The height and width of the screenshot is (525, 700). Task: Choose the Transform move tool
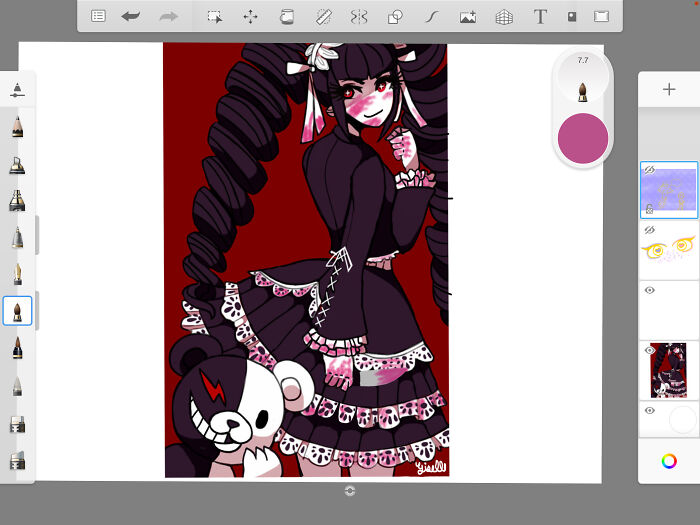click(250, 16)
